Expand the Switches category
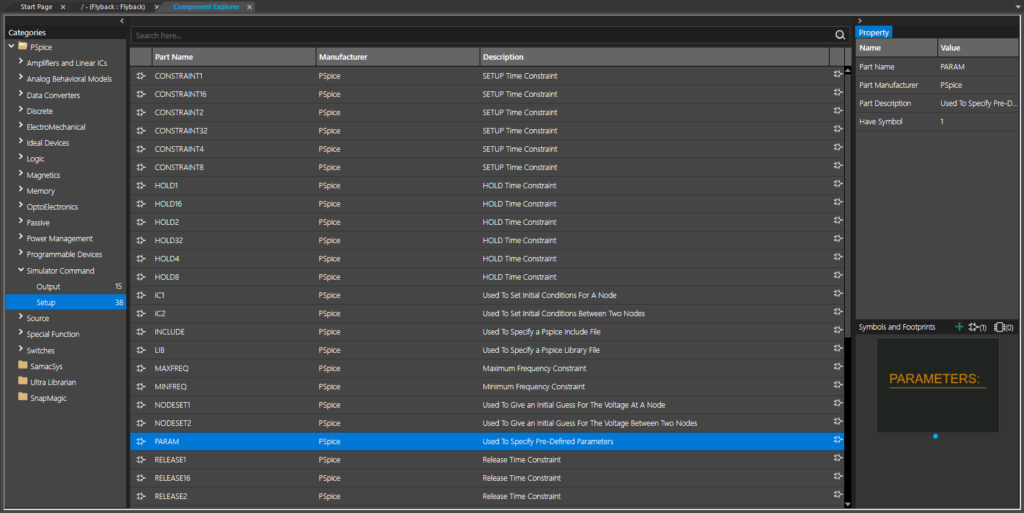The image size is (1024, 513). 21,349
